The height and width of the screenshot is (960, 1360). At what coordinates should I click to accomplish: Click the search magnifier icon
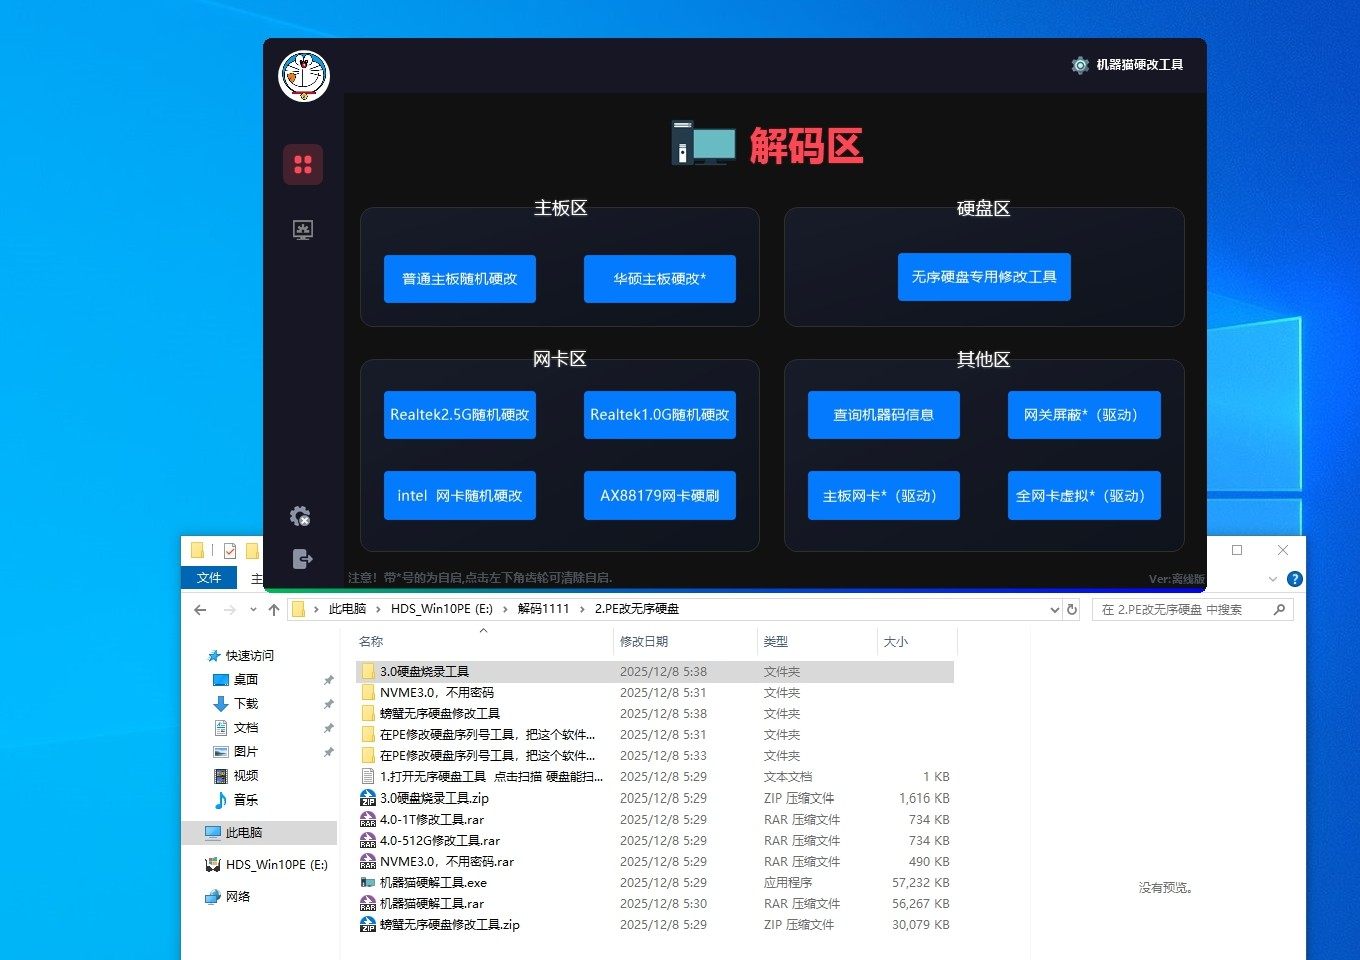click(x=1279, y=610)
